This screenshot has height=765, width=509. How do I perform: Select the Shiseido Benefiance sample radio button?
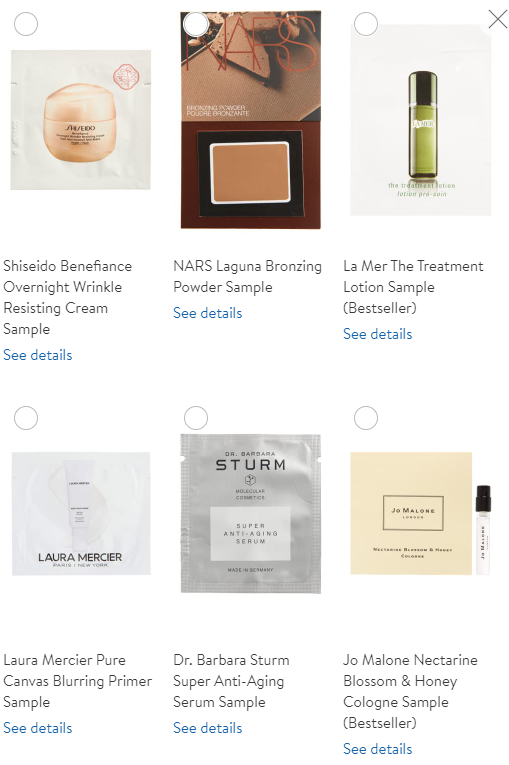point(26,23)
